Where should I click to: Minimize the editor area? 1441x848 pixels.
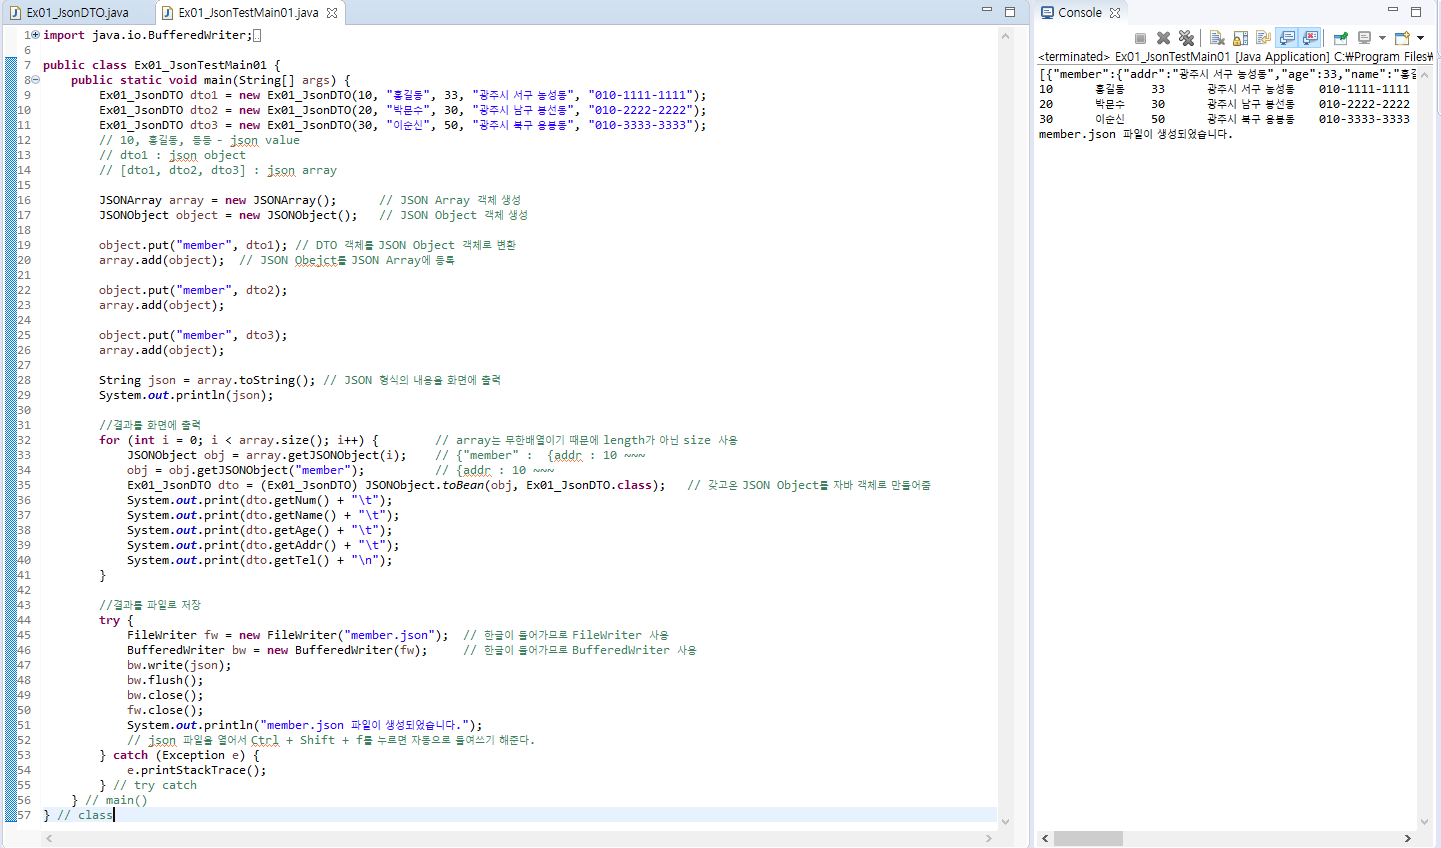click(986, 10)
